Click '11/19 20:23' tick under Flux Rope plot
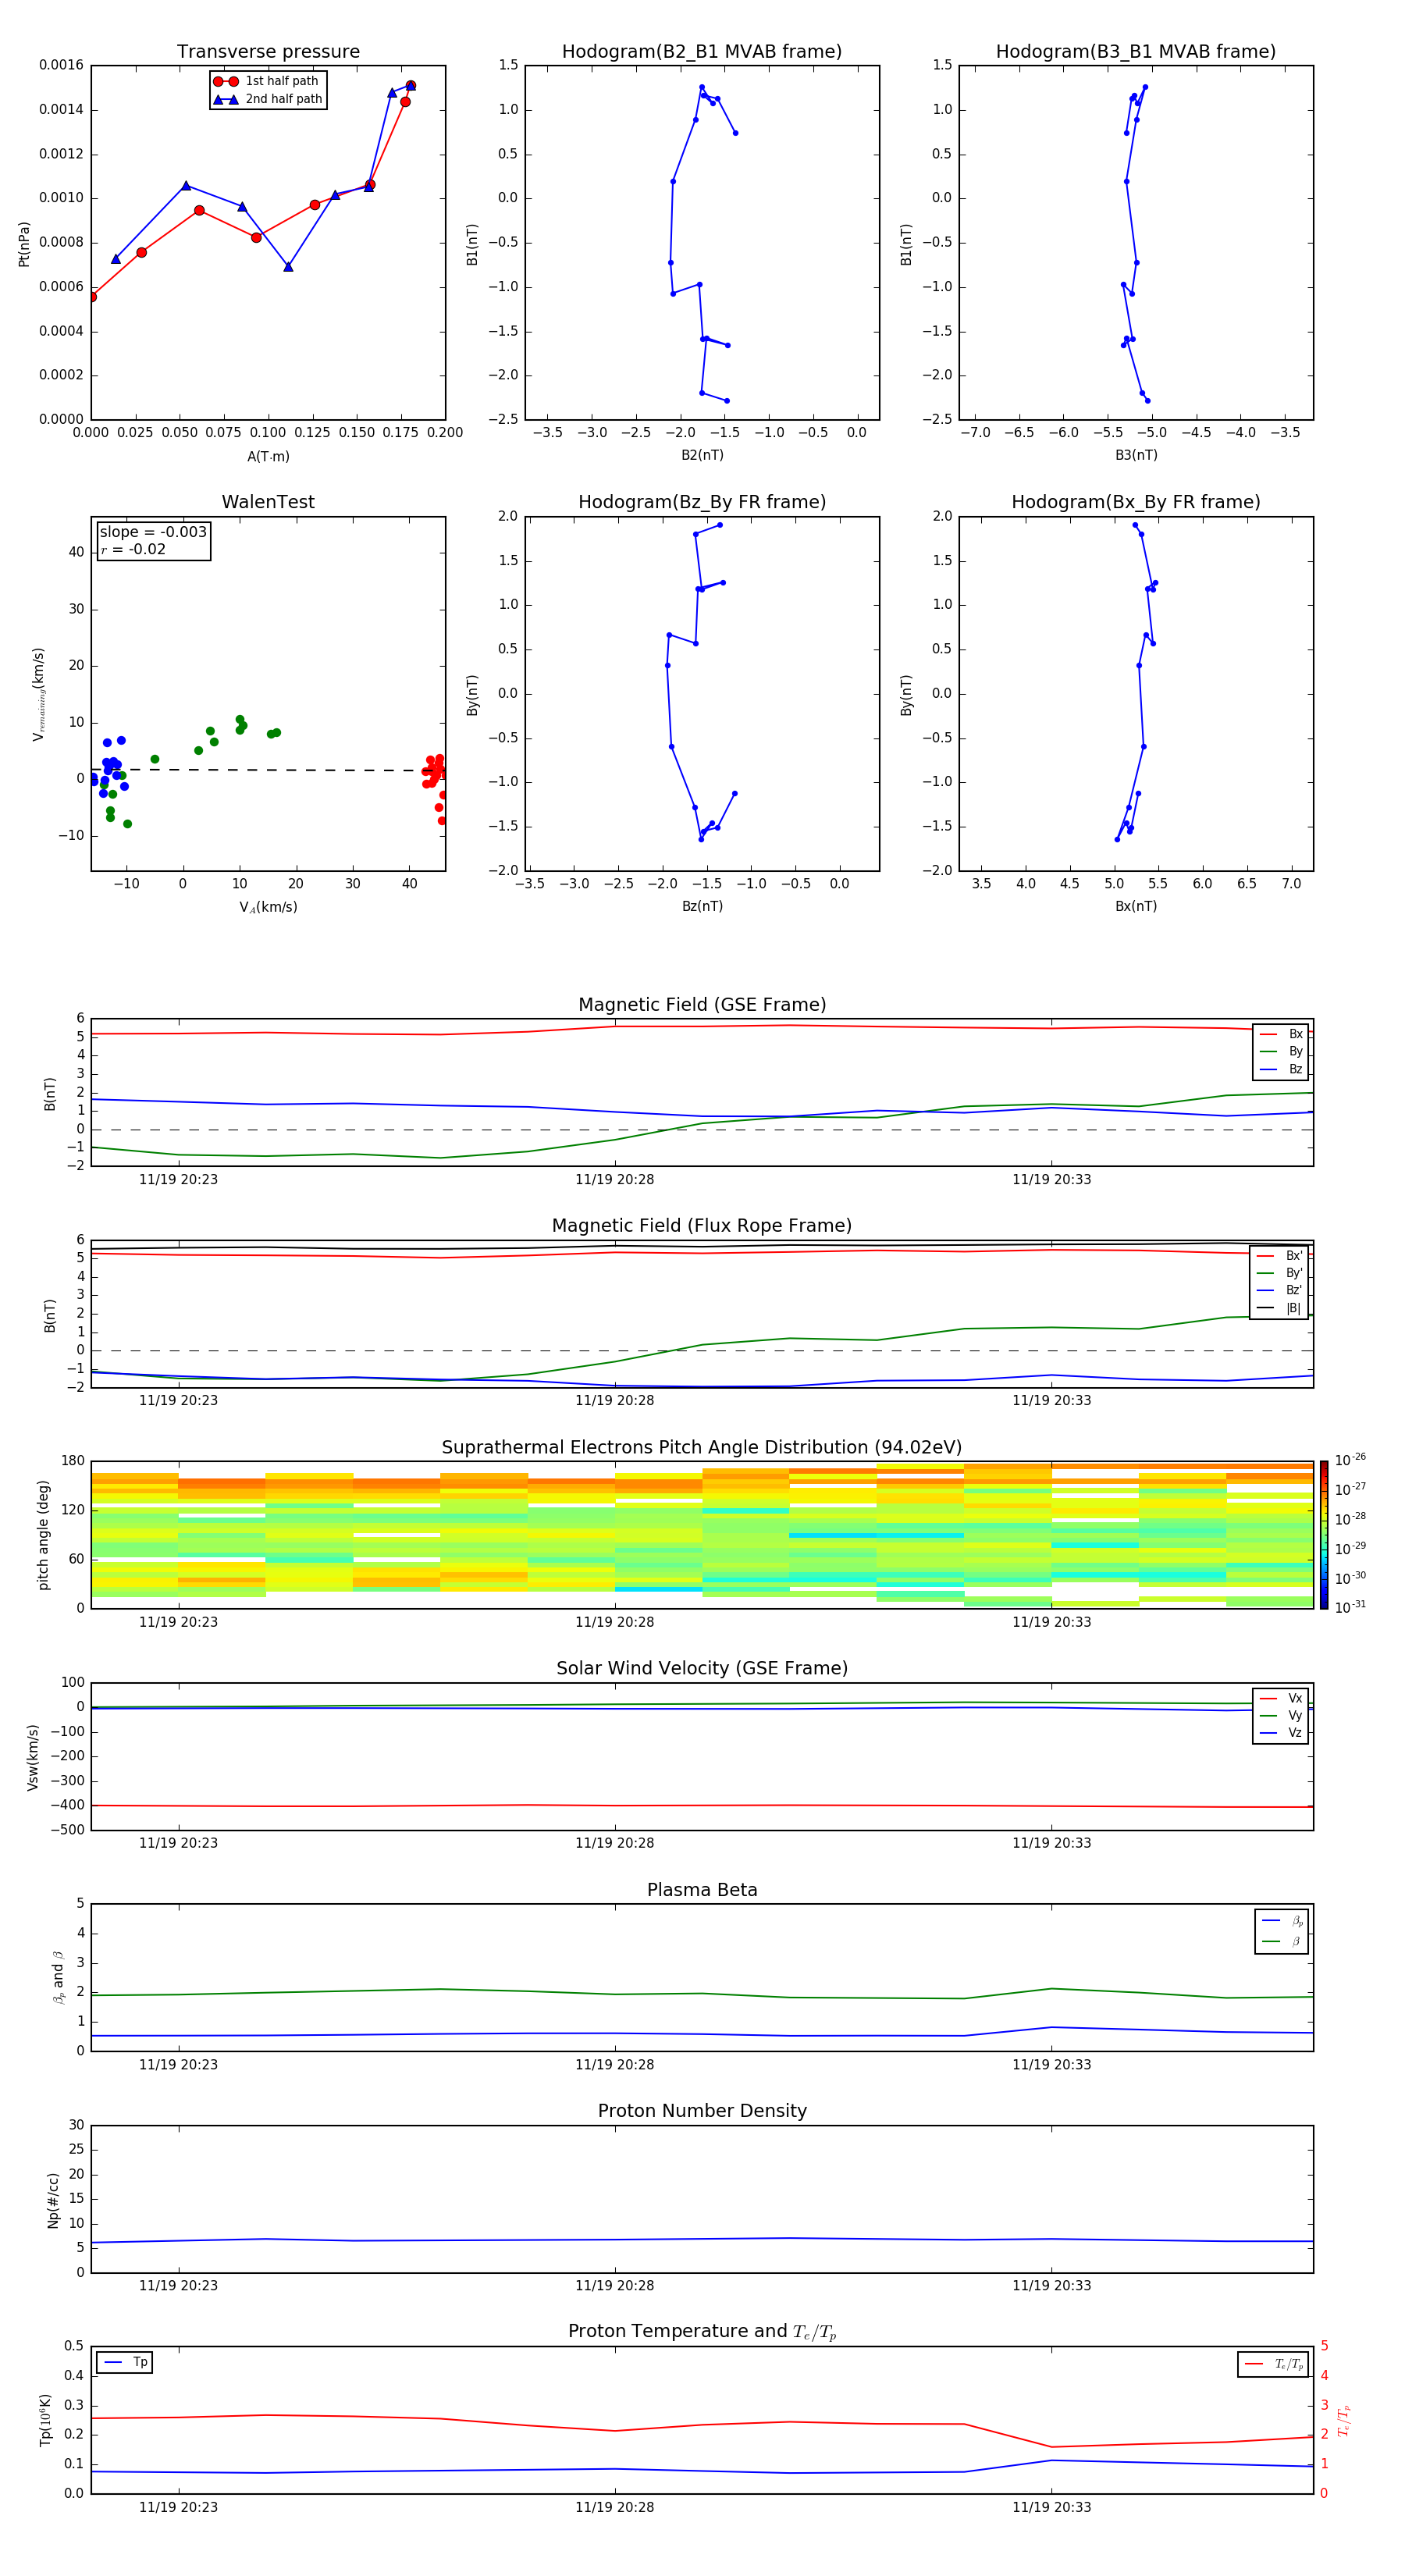 point(178,1401)
